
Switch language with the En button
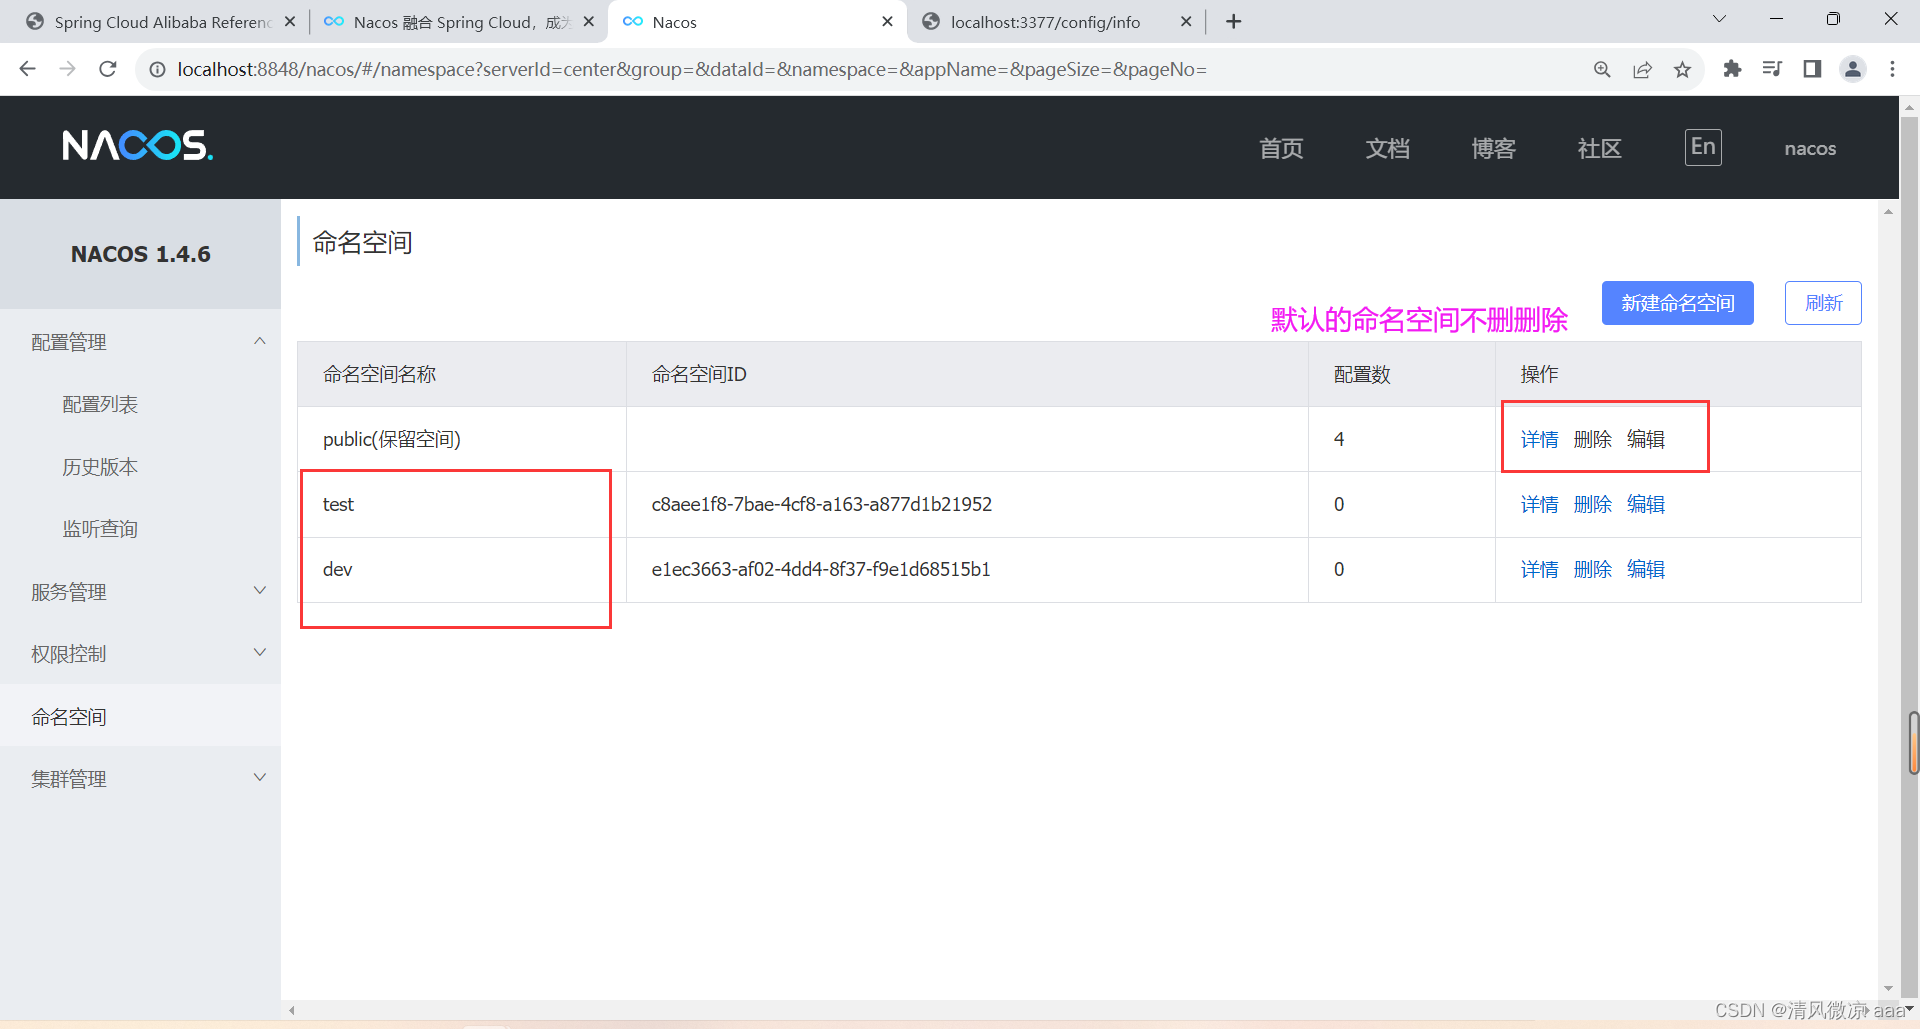[1703, 147]
